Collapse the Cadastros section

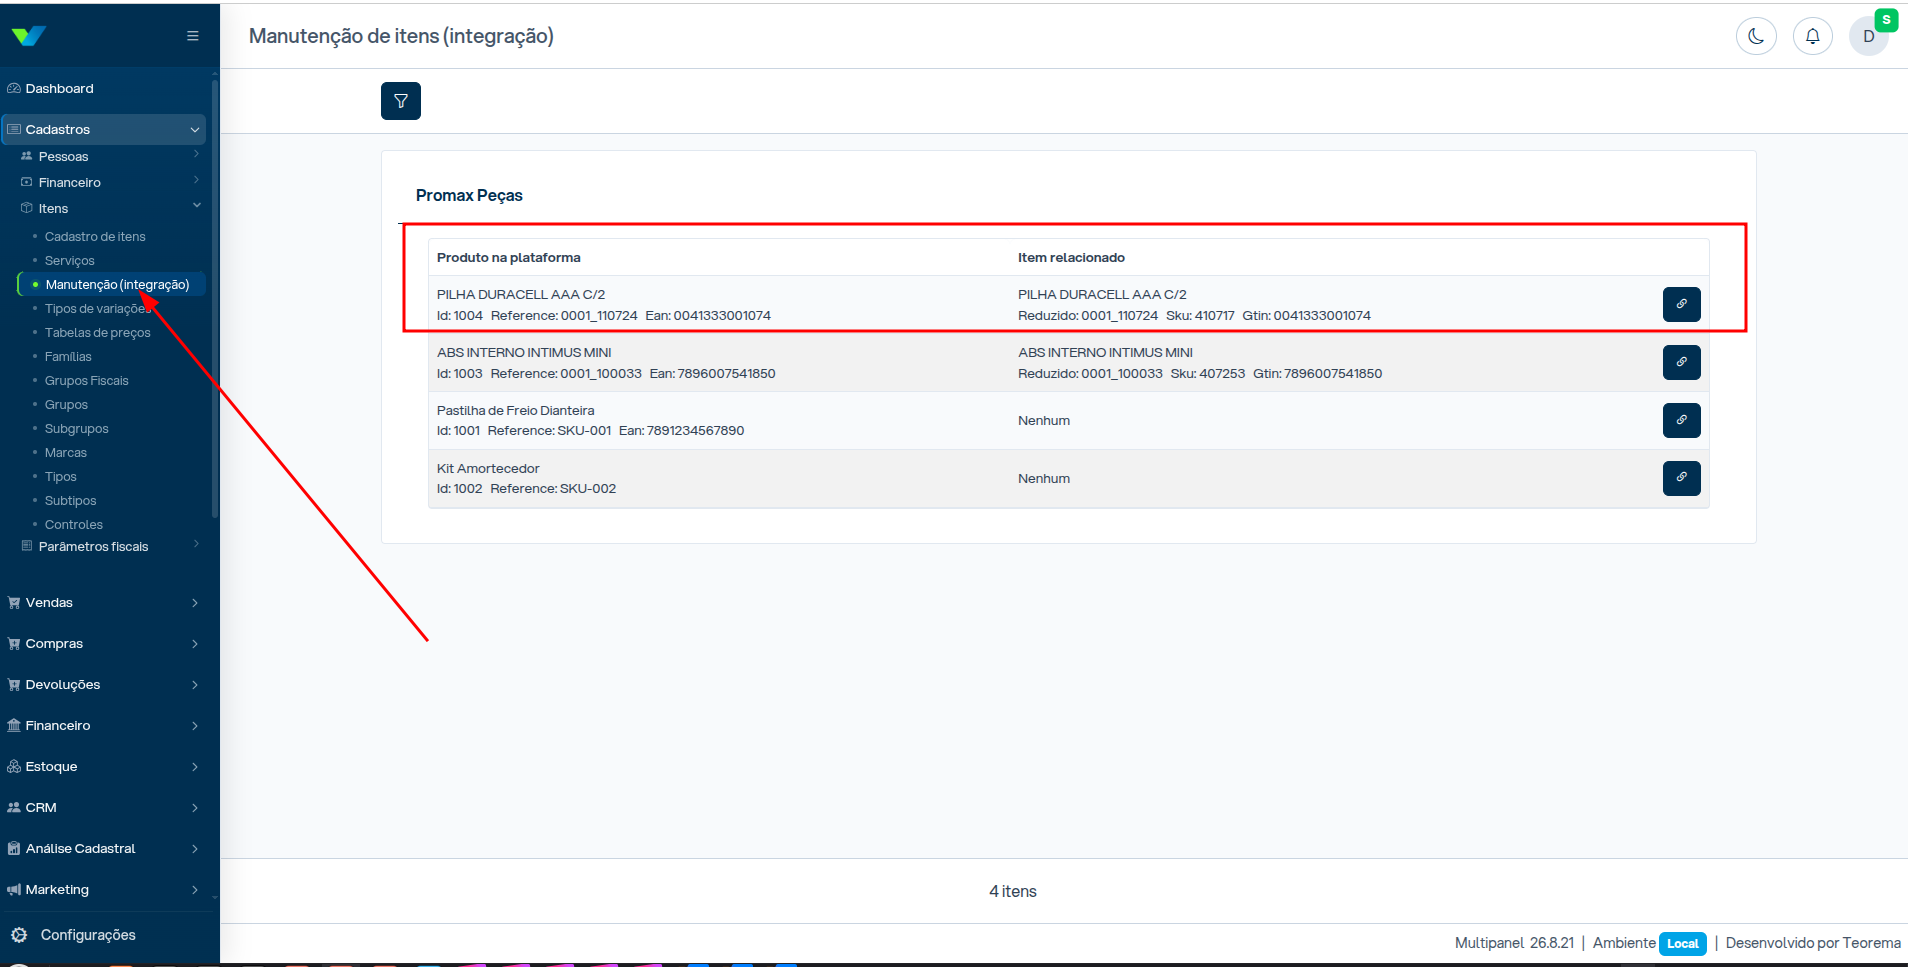click(104, 130)
